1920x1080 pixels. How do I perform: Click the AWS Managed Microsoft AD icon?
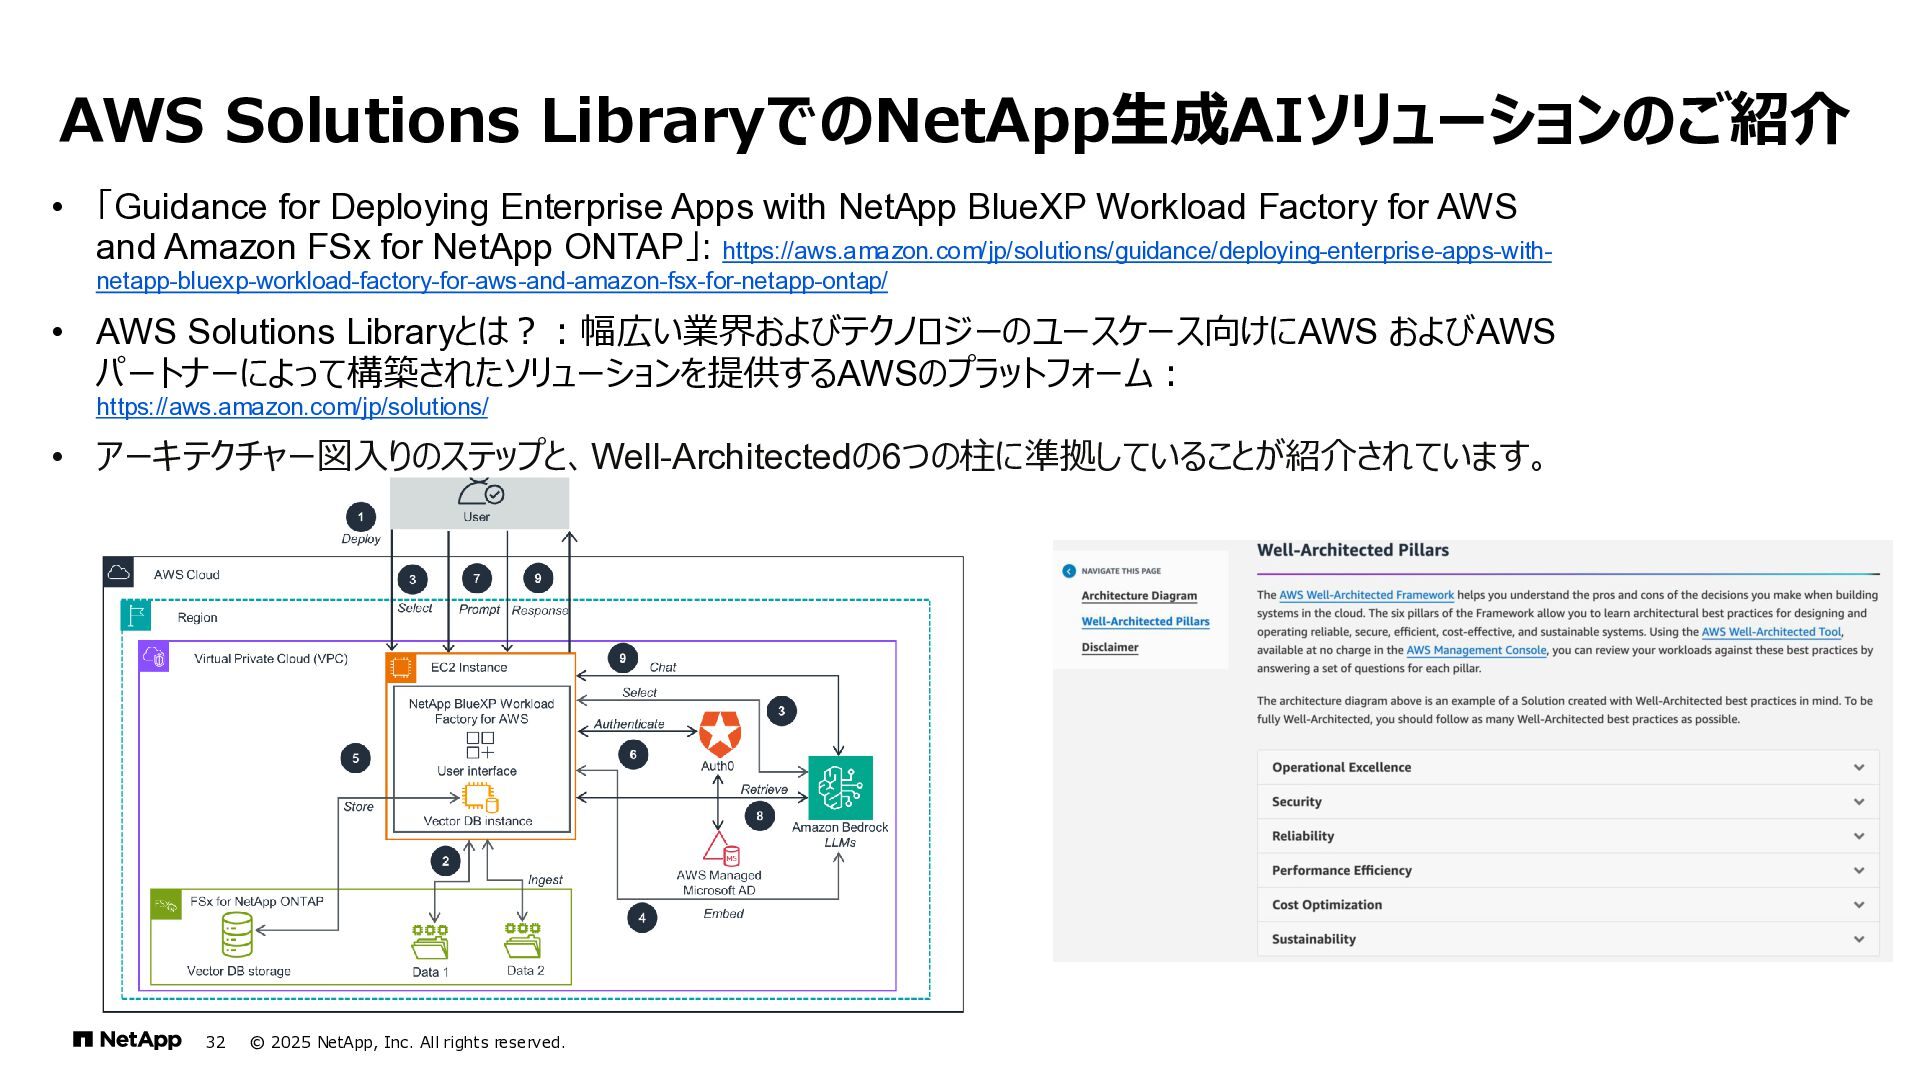[721, 849]
